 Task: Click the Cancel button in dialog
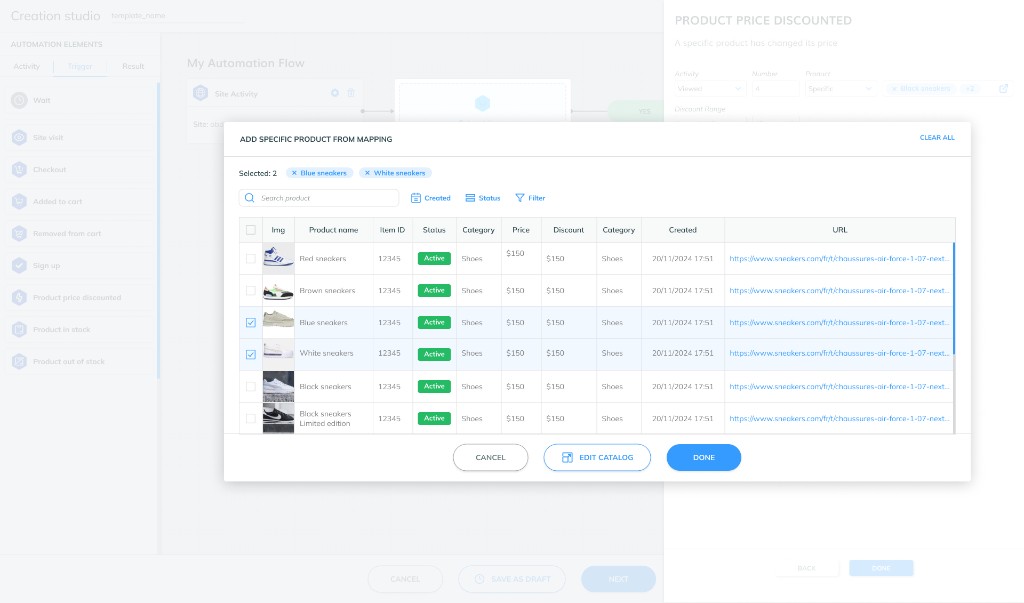(x=490, y=457)
